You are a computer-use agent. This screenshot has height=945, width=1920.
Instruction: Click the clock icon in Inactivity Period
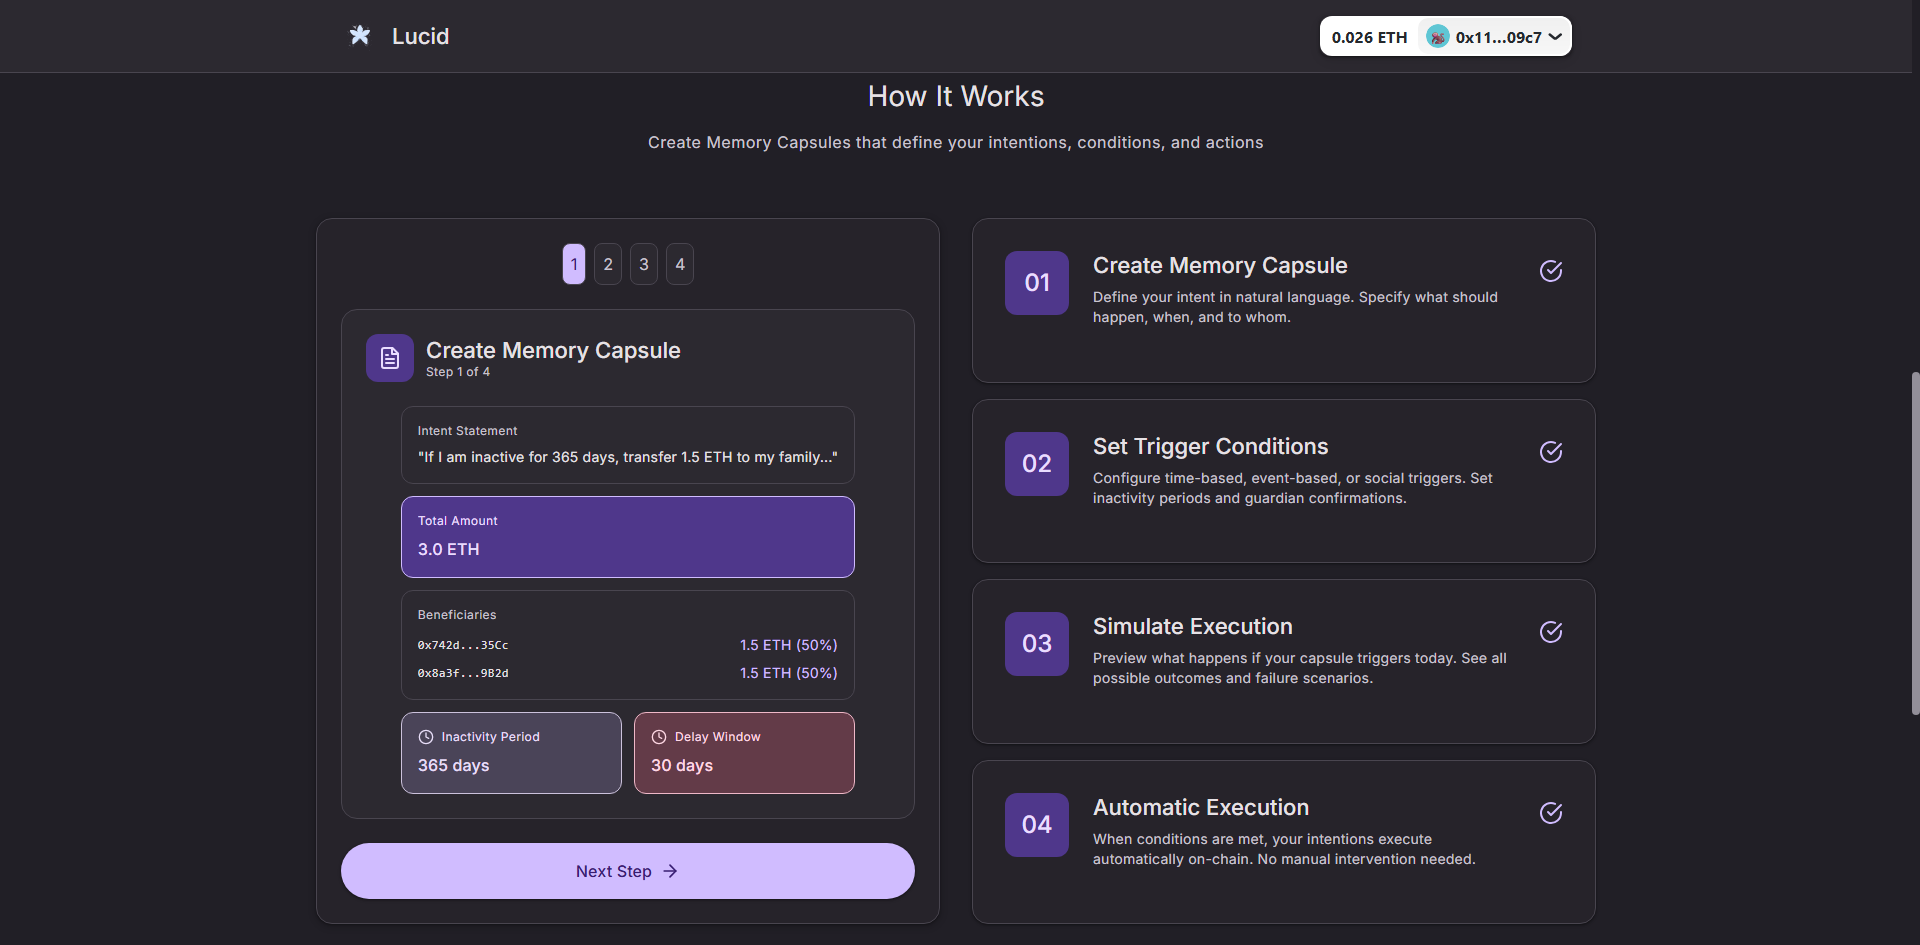coord(426,737)
